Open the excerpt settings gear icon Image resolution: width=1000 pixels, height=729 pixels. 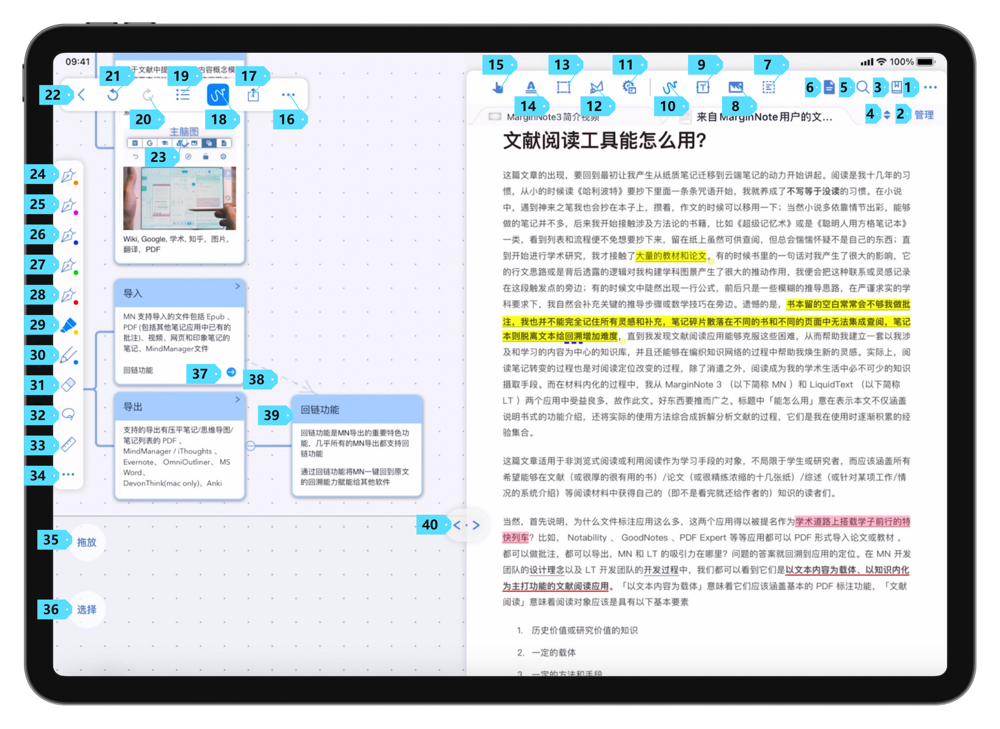(629, 87)
